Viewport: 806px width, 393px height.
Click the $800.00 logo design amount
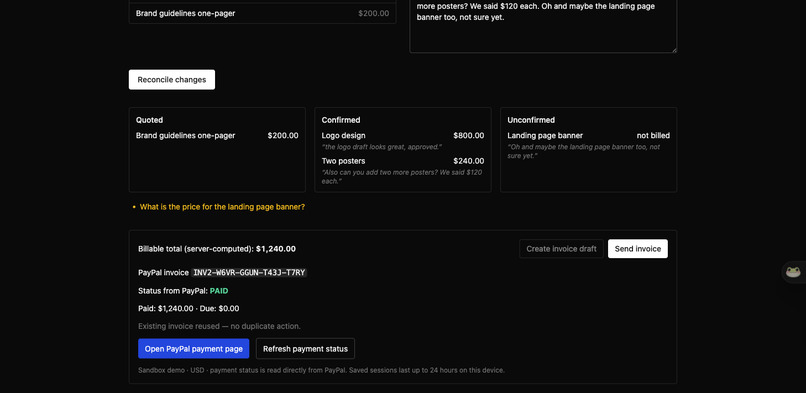(x=468, y=136)
